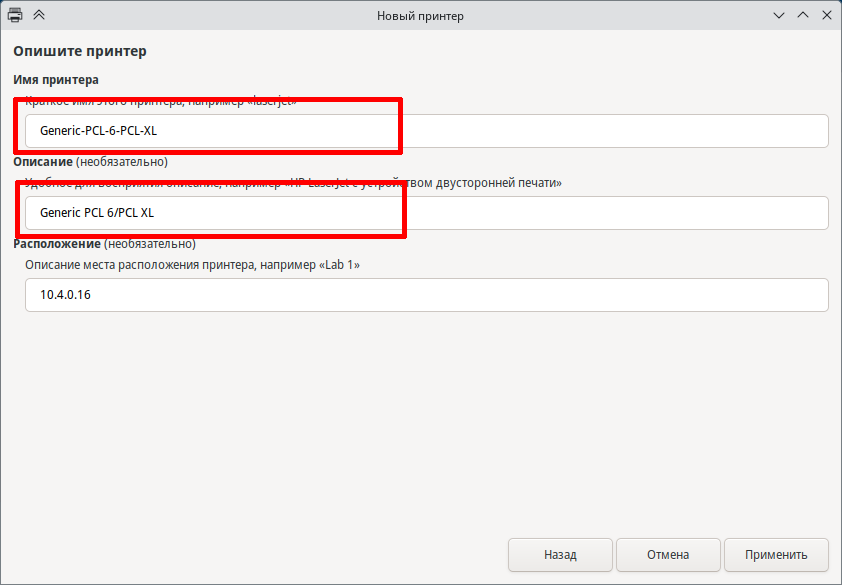Maximize the Новый принтер dialog

(802, 16)
